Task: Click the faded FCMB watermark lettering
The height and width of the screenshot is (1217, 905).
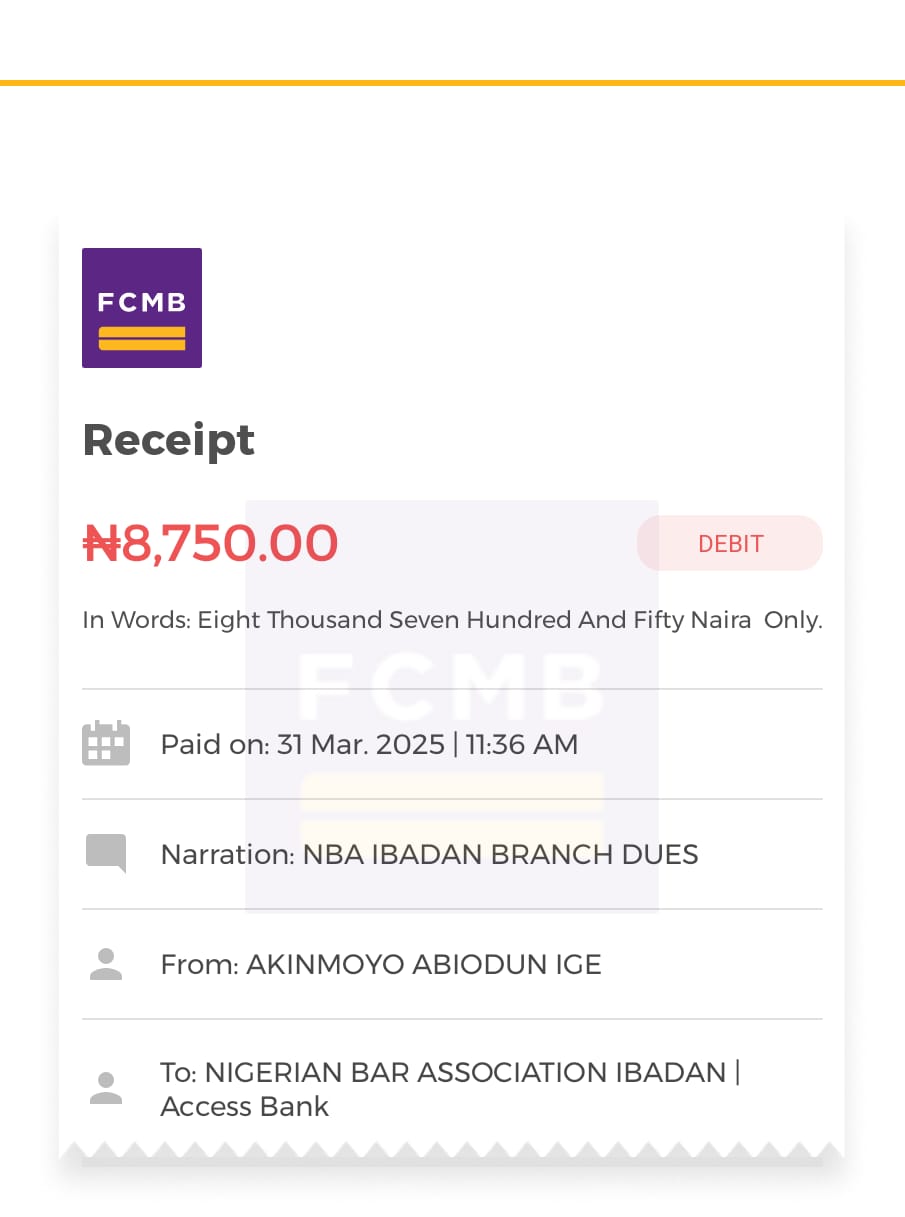Action: [451, 687]
